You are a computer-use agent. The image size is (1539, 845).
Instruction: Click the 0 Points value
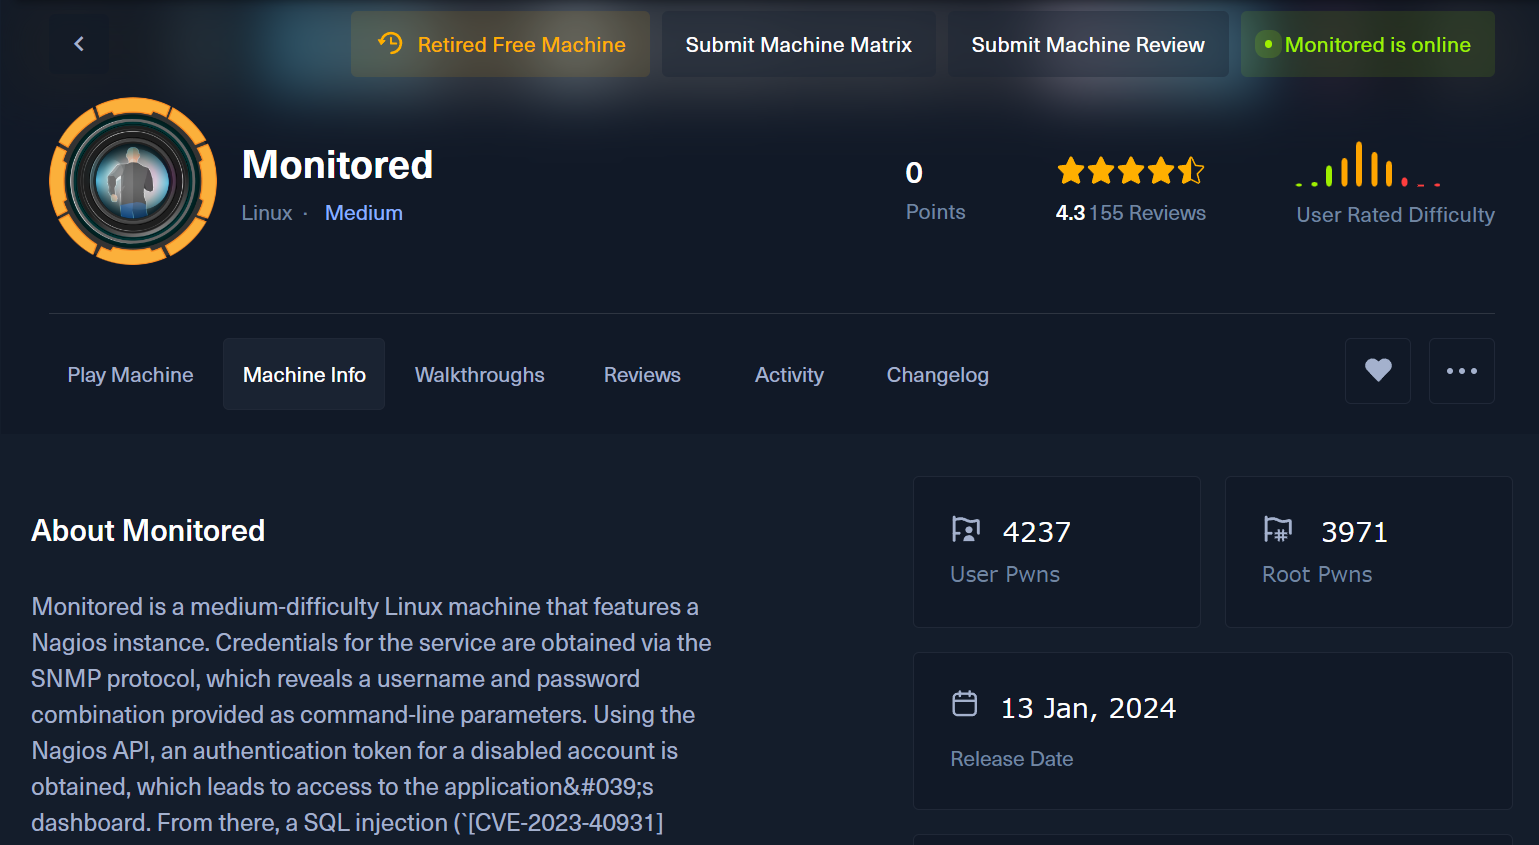click(914, 173)
